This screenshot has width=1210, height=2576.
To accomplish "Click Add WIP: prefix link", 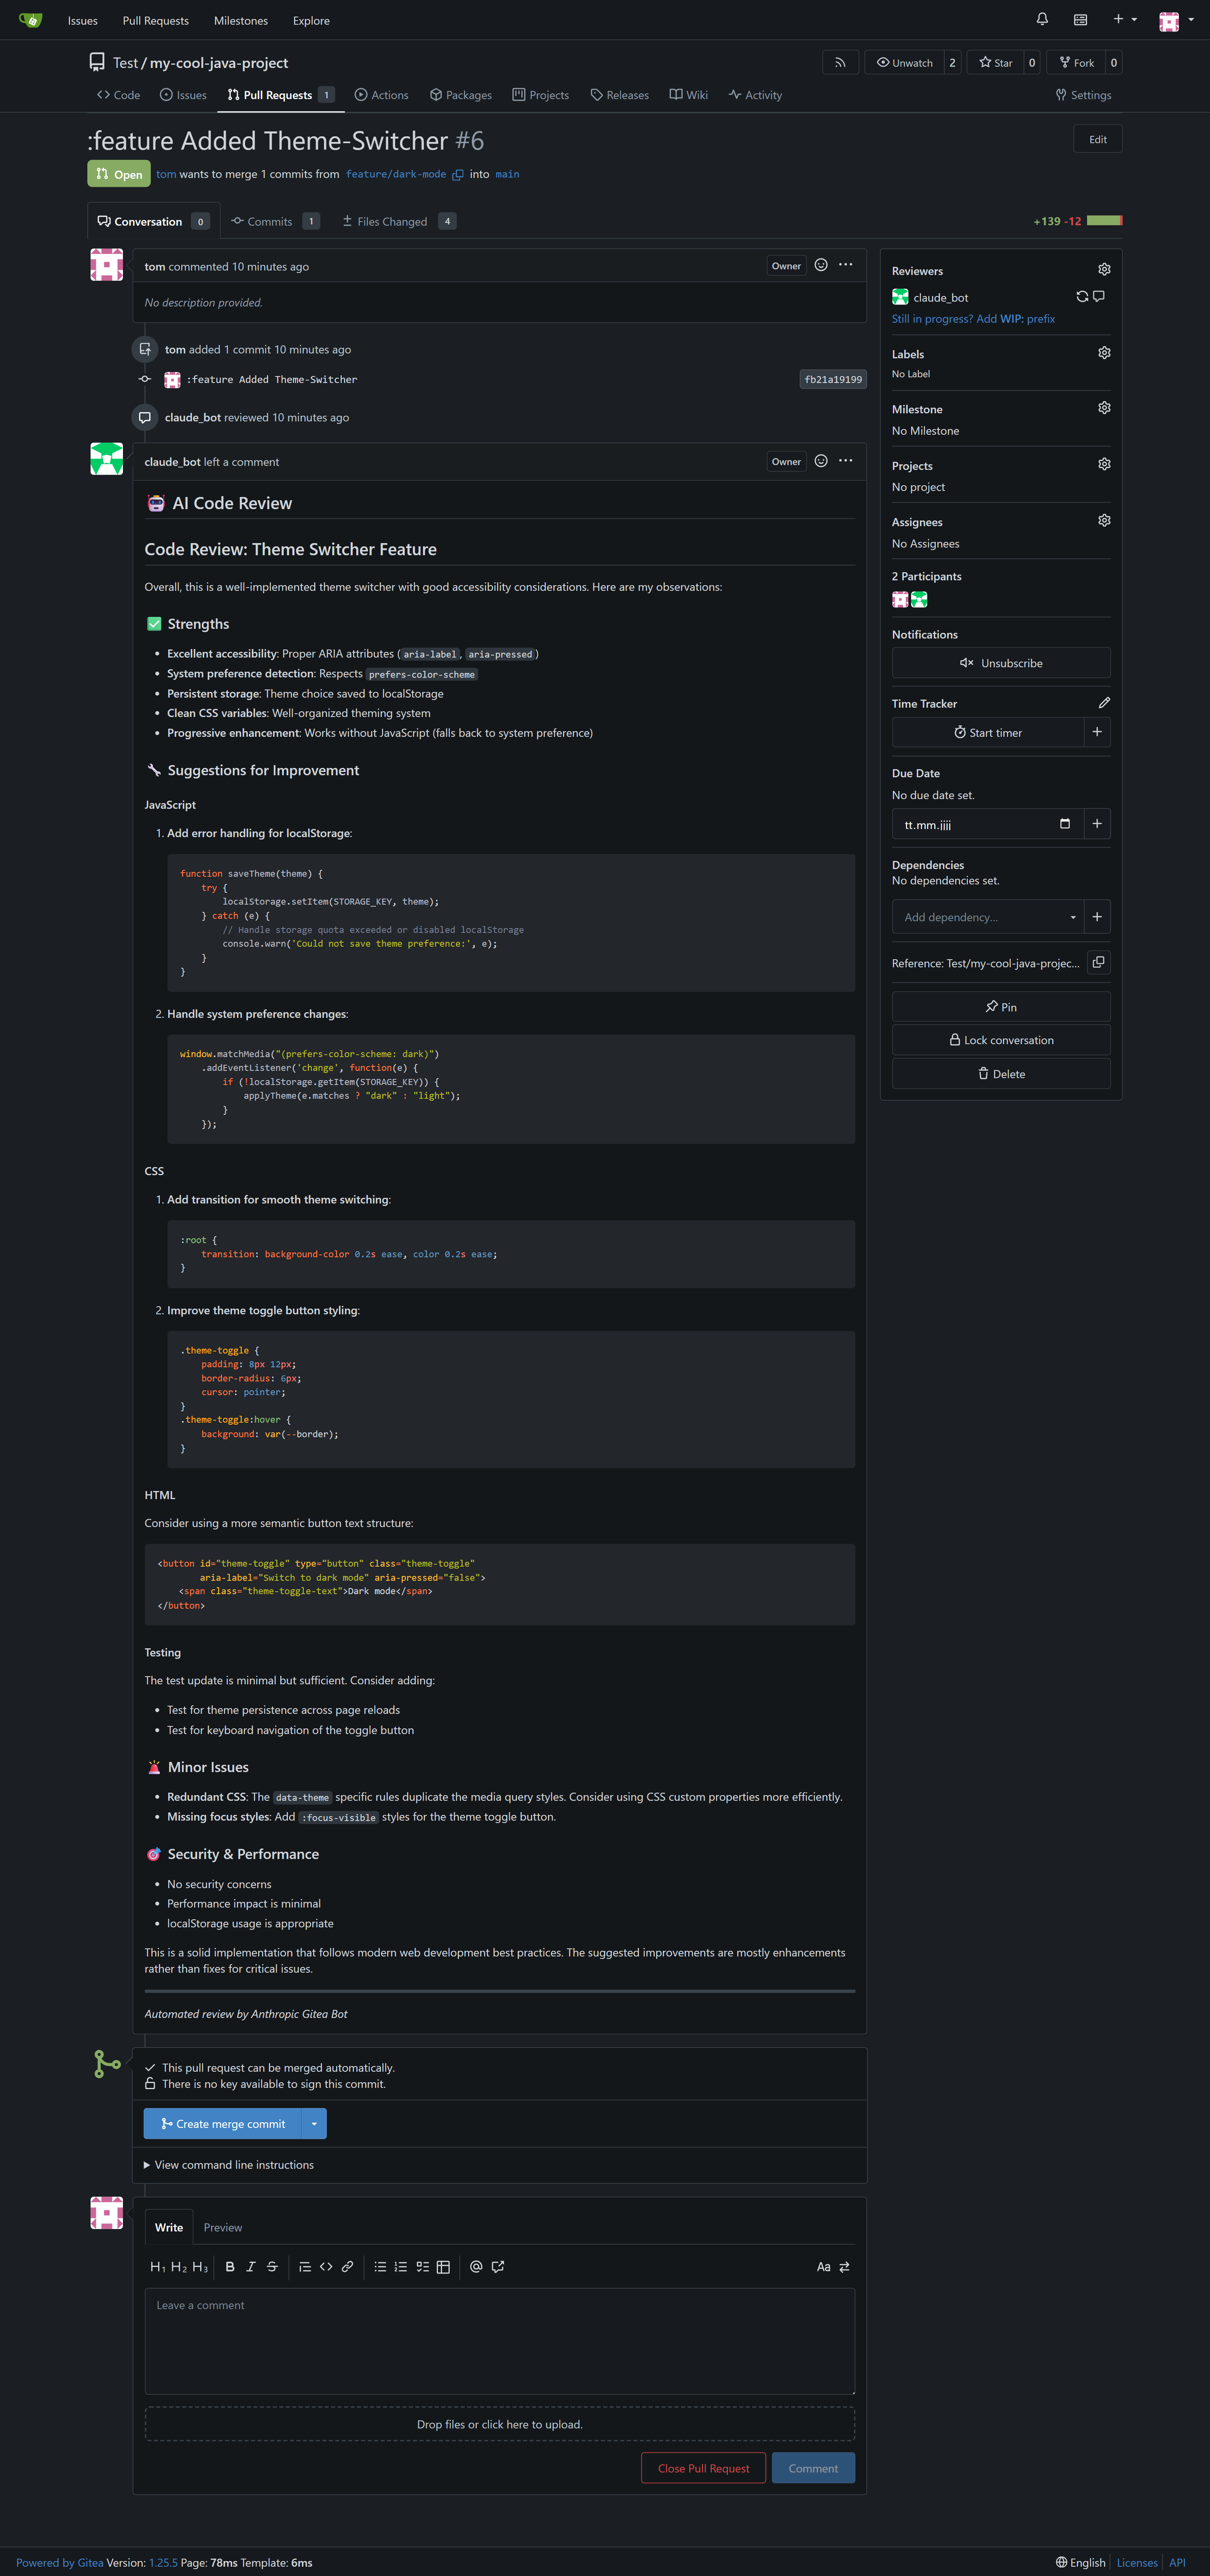I will coord(973,319).
